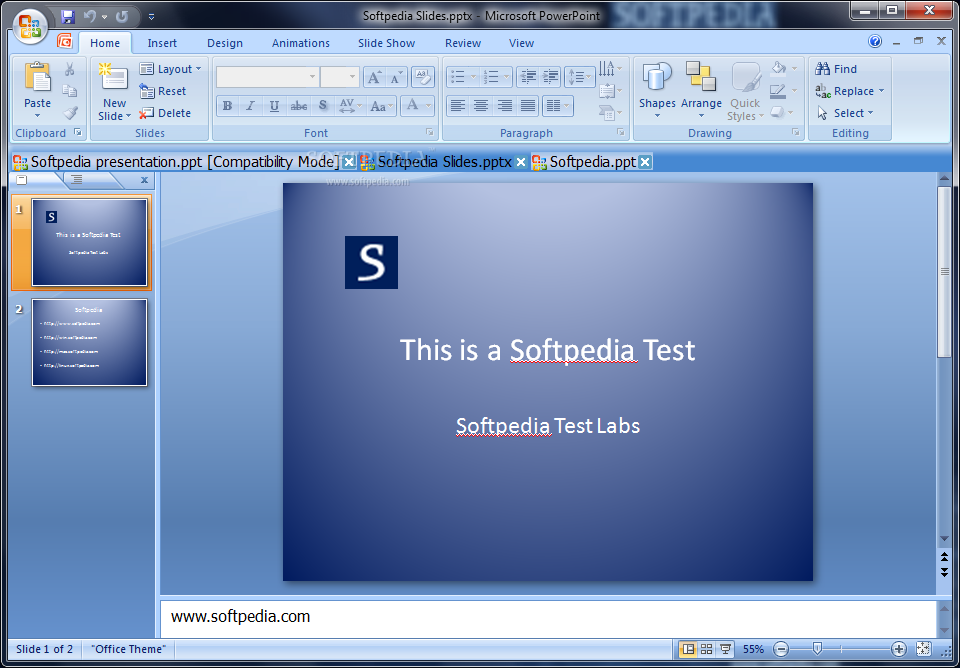The image size is (960, 668).
Task: Open the Select dropdown in Editing
Action: tap(845, 113)
